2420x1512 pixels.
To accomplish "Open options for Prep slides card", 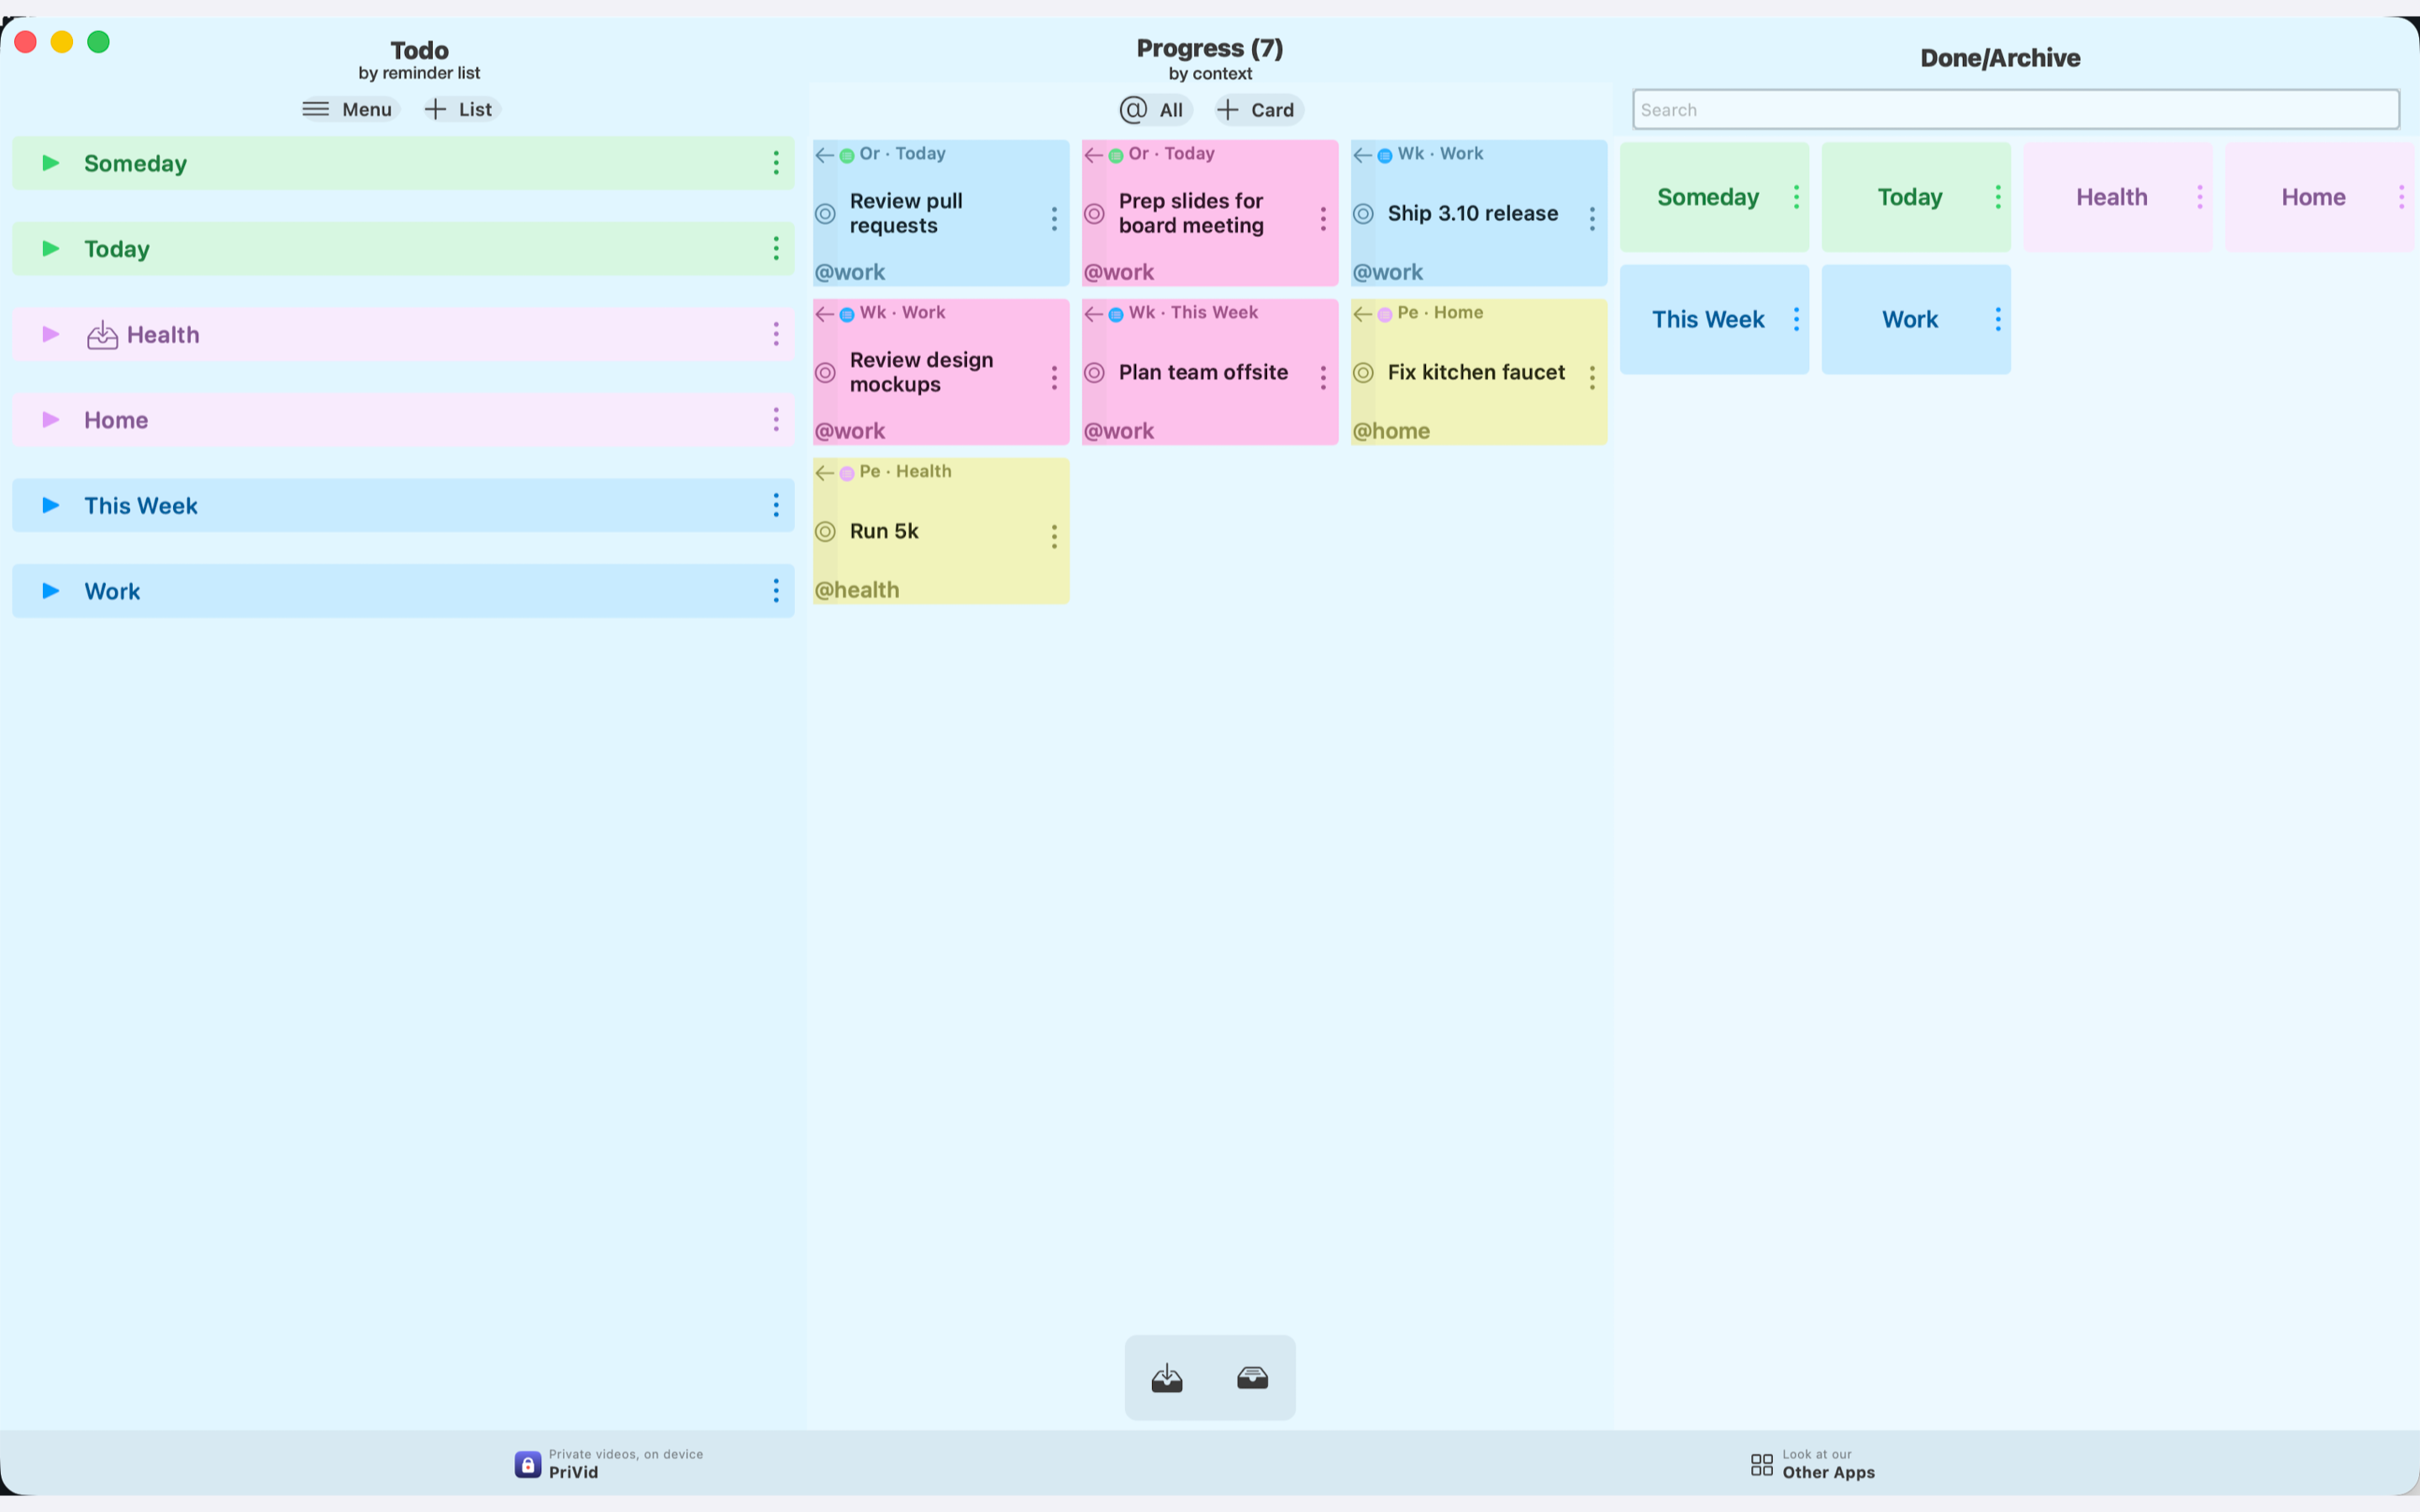I will pyautogui.click(x=1323, y=219).
